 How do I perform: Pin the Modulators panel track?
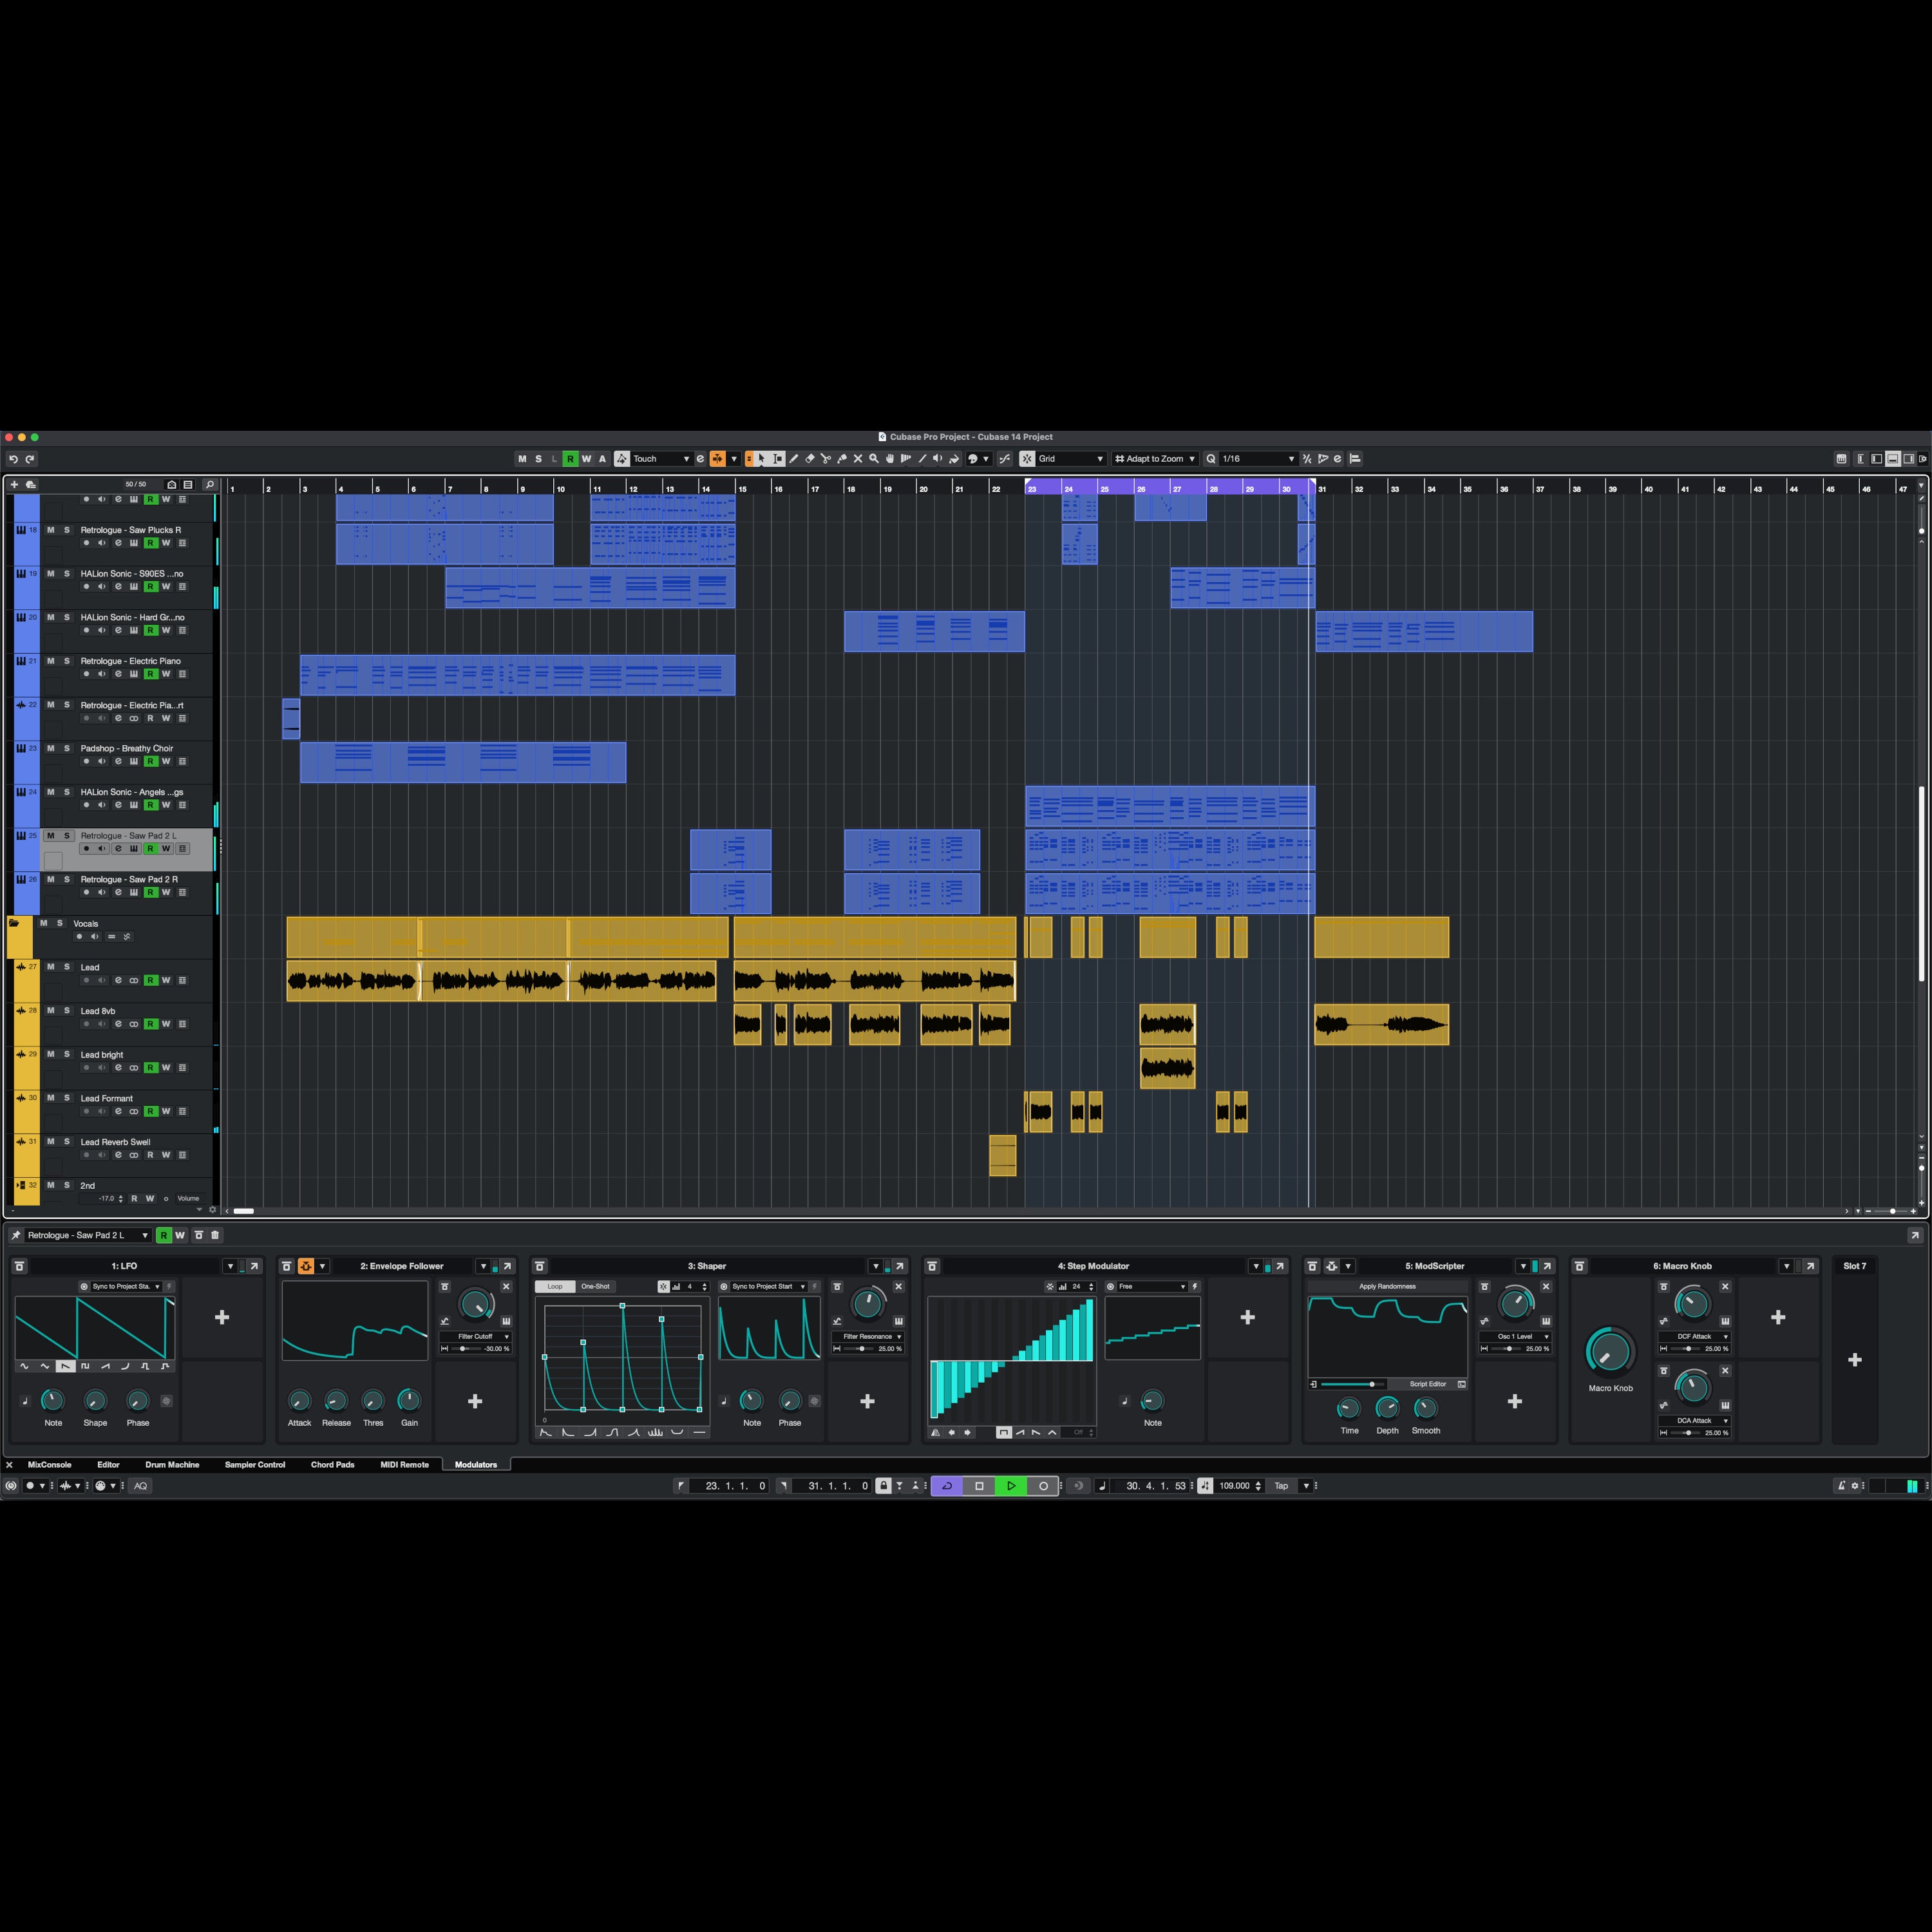click(x=15, y=1235)
